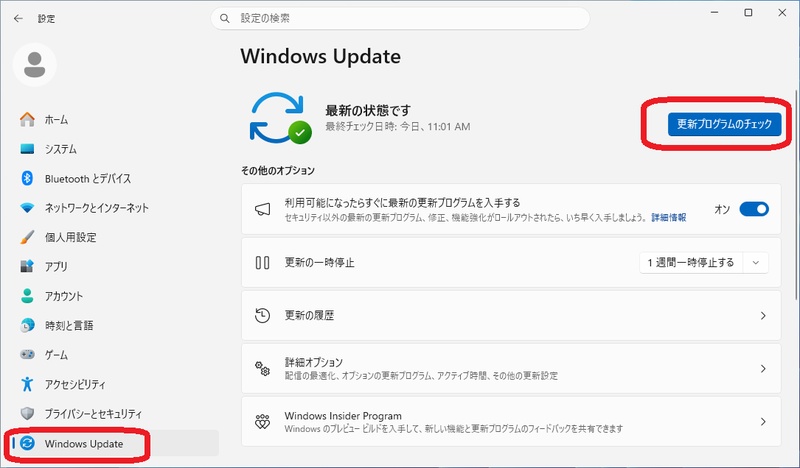Screen dimensions: 800x468
Task: Open Windows Insider Program row
Action: 511,422
